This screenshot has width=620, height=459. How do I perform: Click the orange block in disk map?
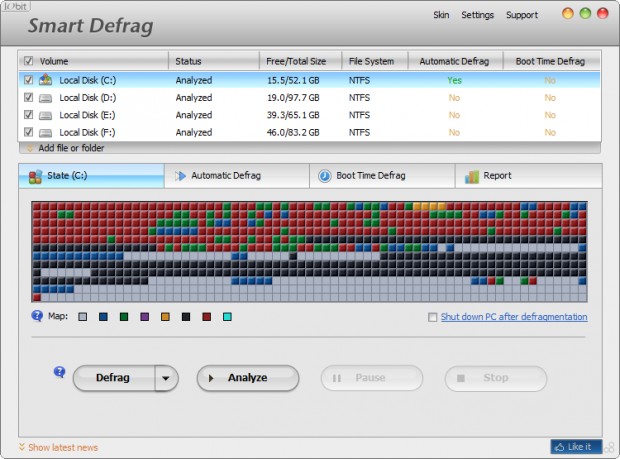click(x=429, y=206)
